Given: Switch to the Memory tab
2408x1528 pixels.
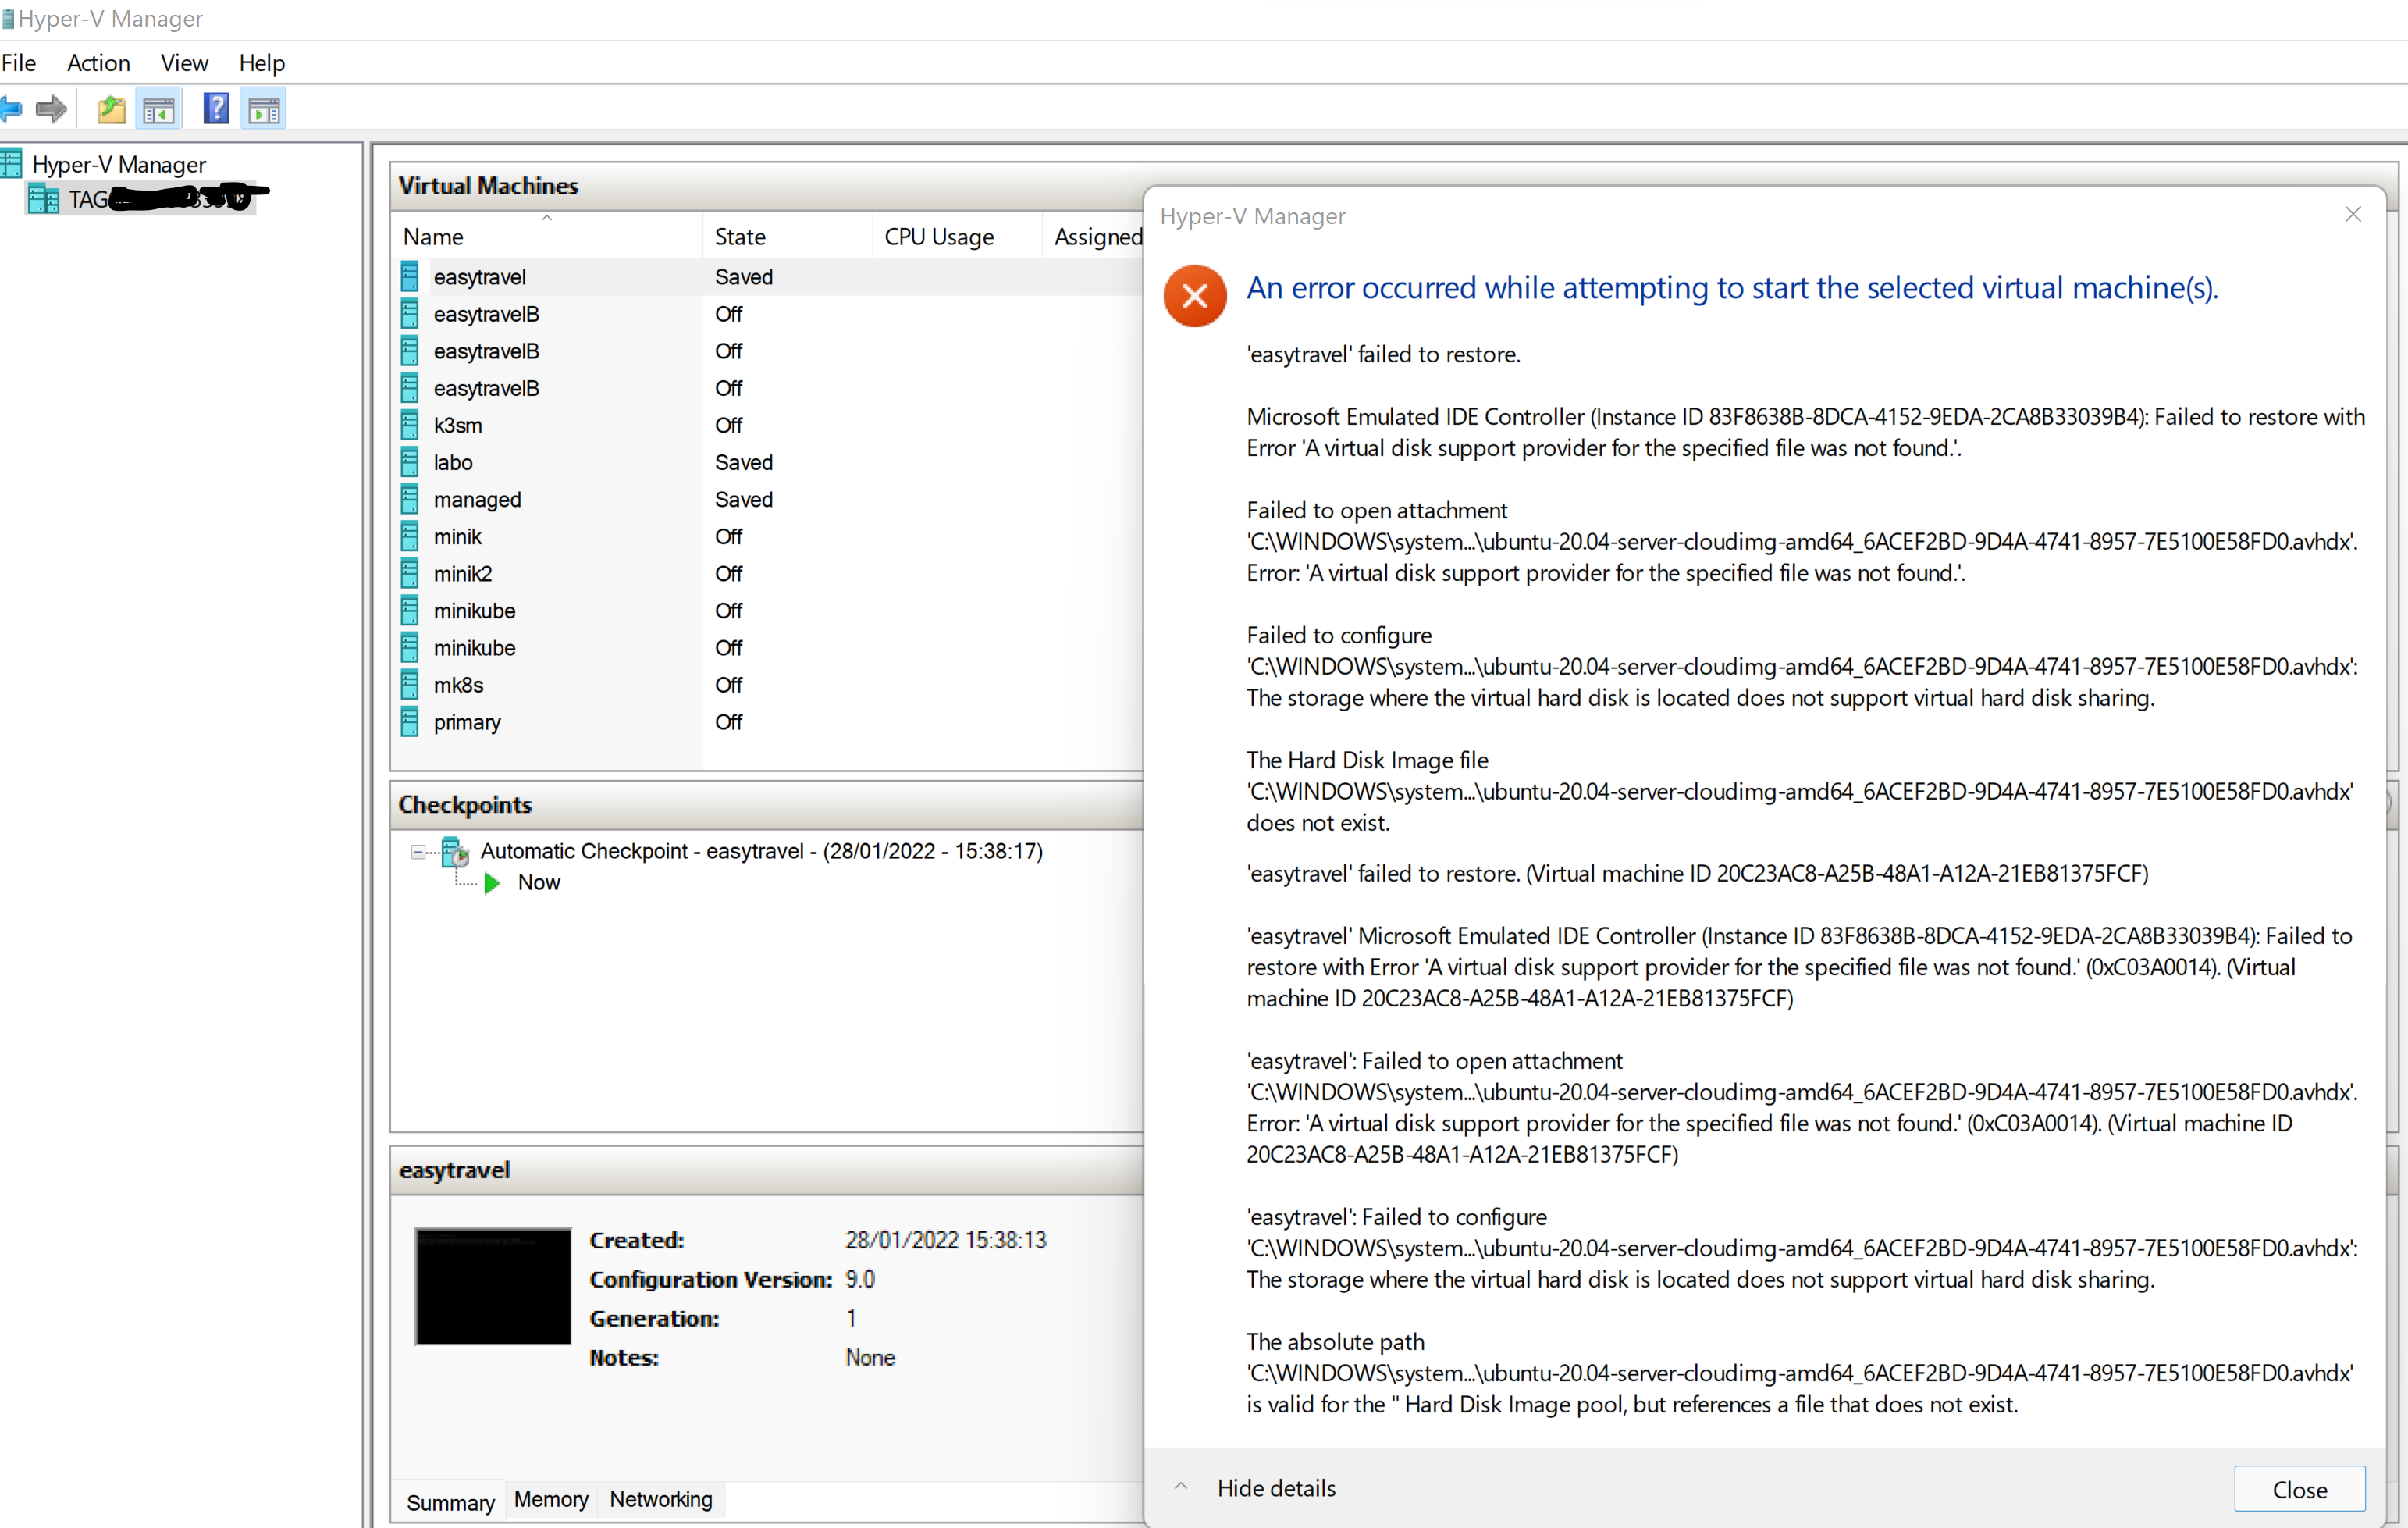Looking at the screenshot, I should tap(550, 1499).
